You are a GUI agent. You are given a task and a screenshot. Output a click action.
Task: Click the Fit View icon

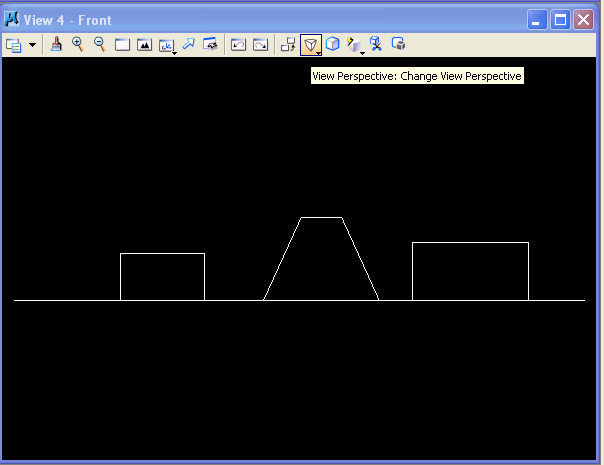tap(144, 45)
